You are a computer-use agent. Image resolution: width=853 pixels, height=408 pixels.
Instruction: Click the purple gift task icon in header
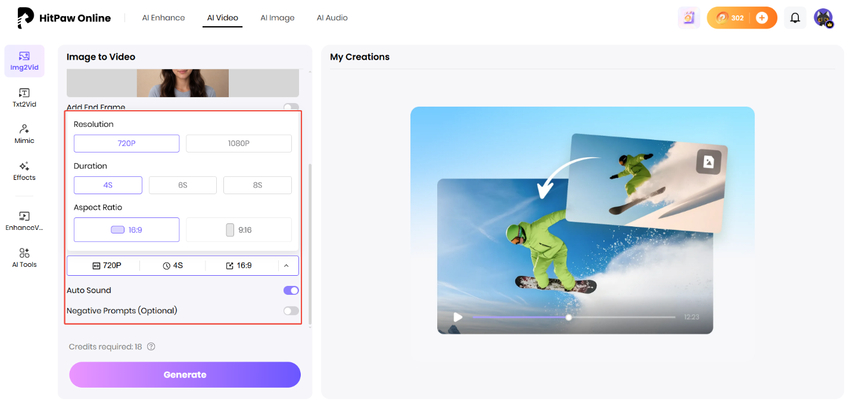[689, 18]
